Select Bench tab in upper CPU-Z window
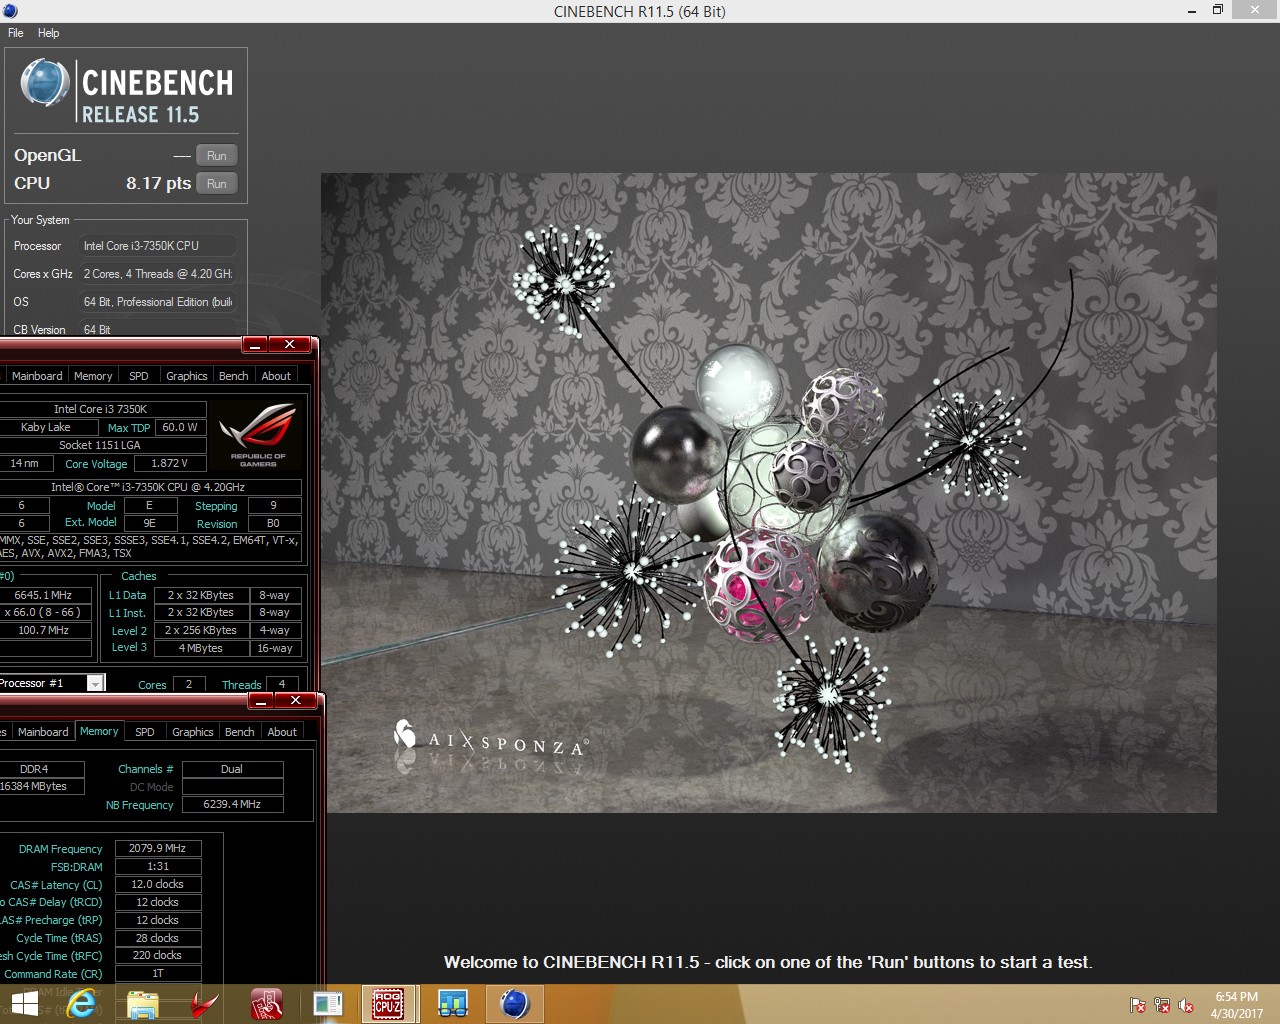Image resolution: width=1280 pixels, height=1024 pixels. pyautogui.click(x=233, y=376)
